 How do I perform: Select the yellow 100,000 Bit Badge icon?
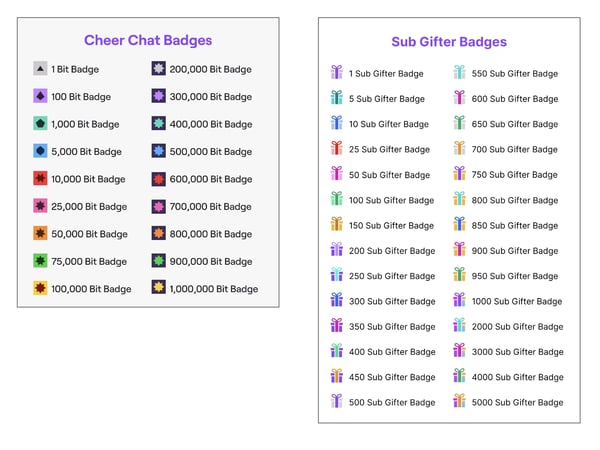click(x=39, y=289)
